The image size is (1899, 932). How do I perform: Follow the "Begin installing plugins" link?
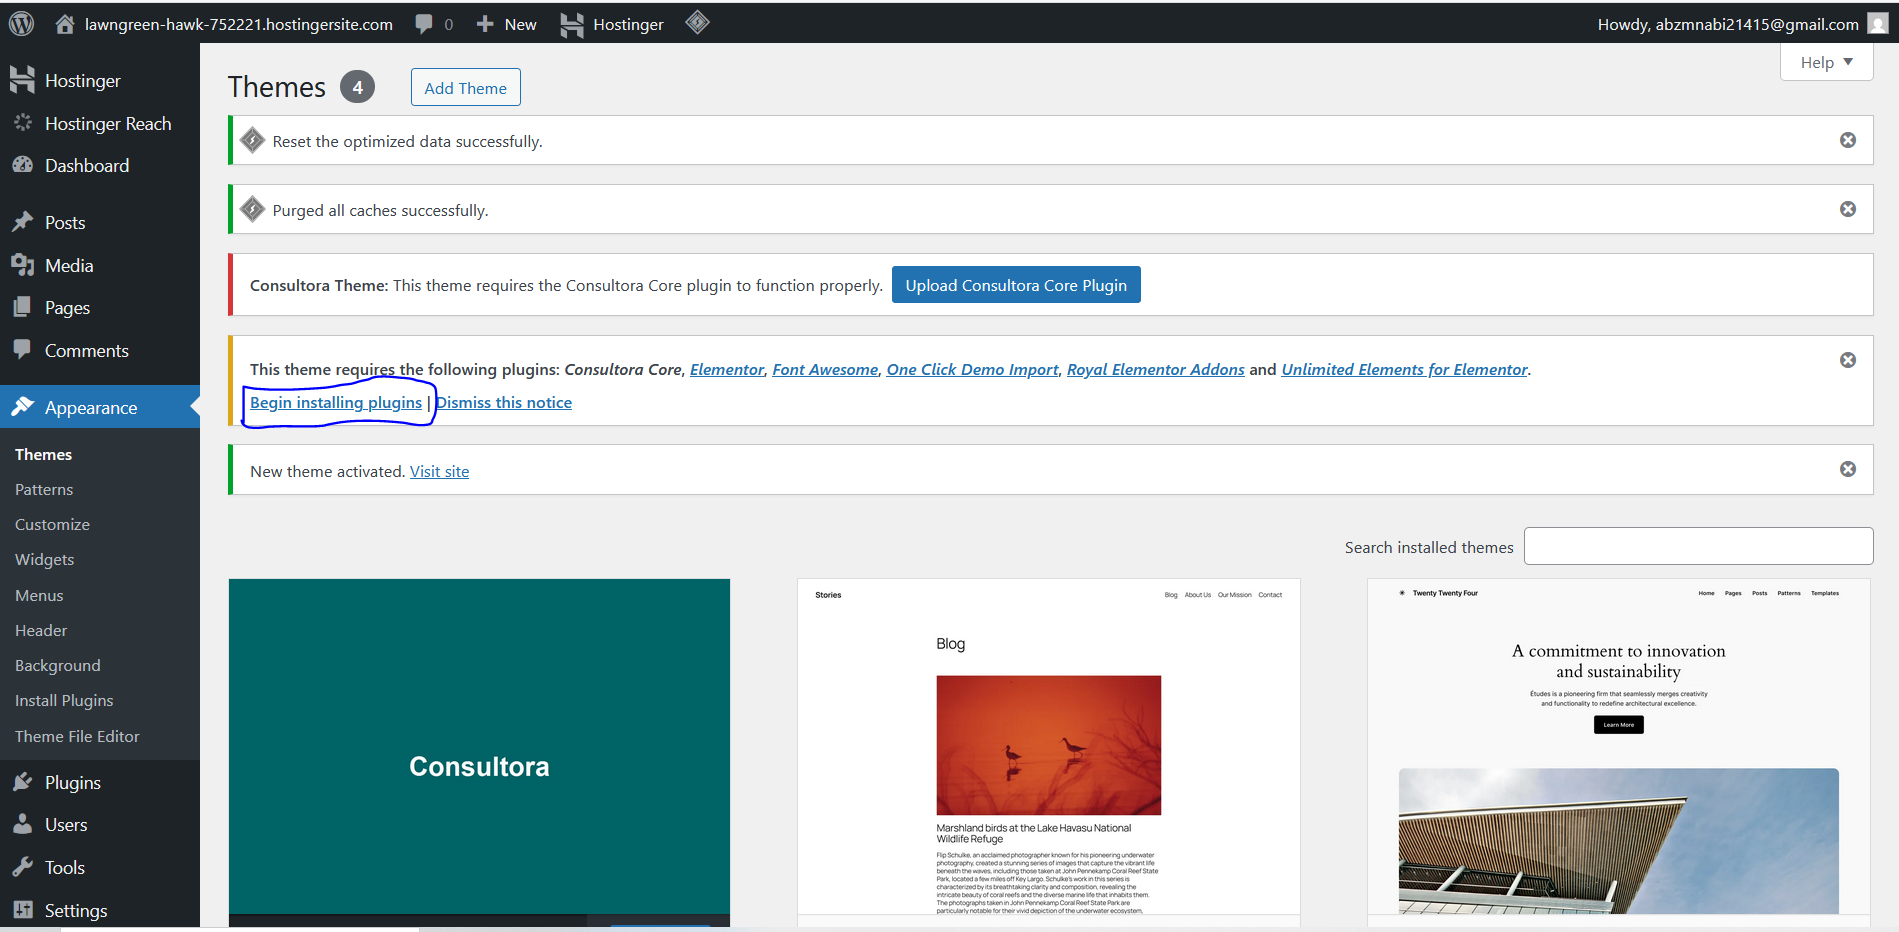335,402
